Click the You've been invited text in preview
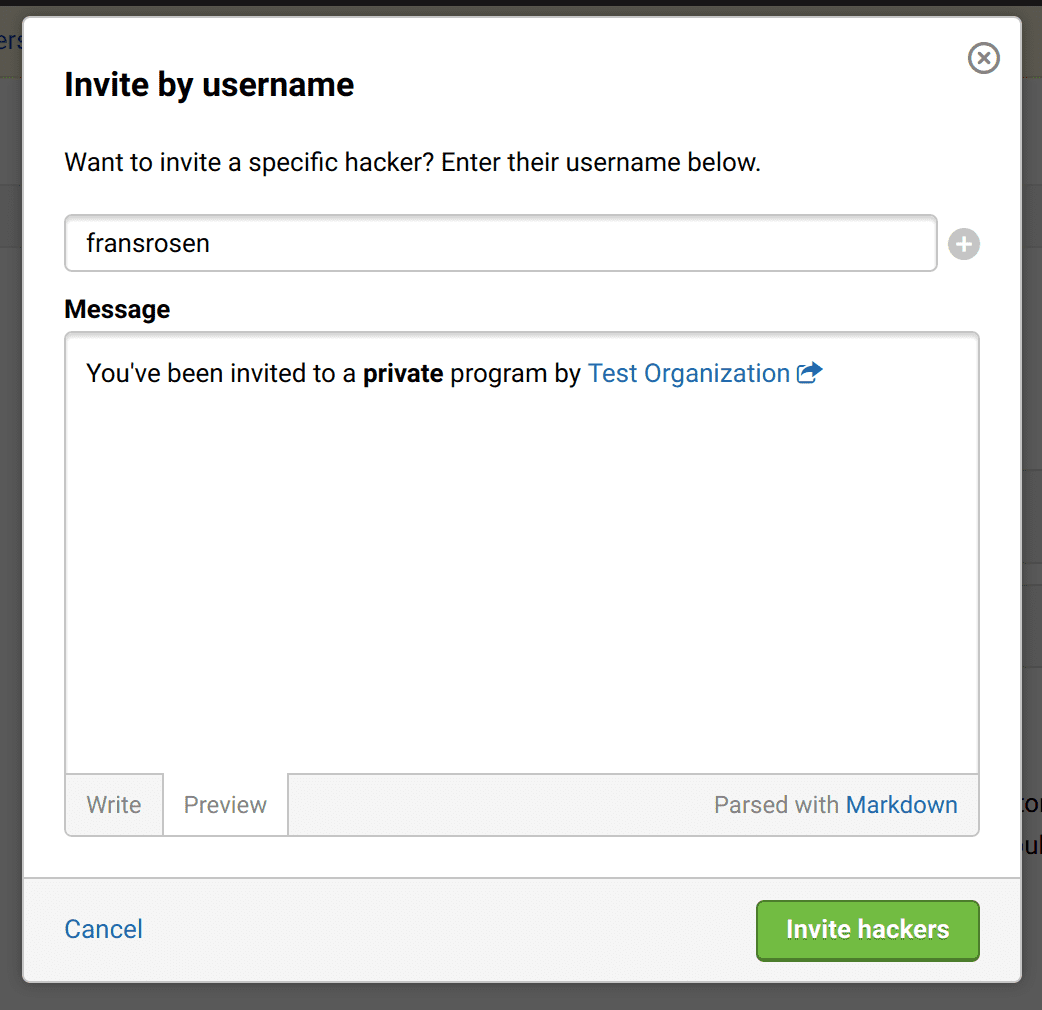The image size is (1042, 1010). tap(220, 374)
